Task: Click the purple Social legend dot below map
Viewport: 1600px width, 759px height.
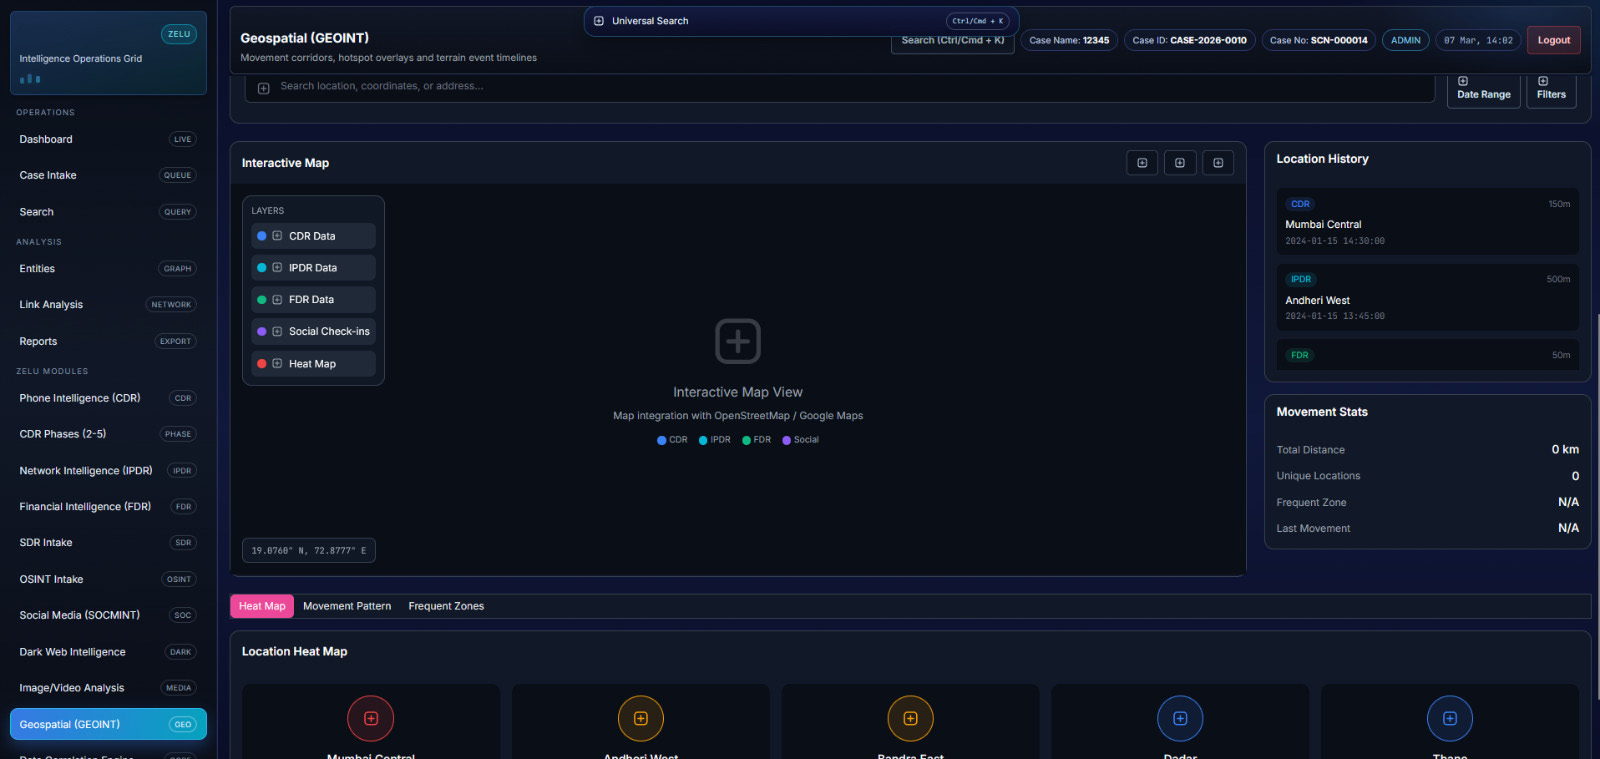Action: pos(787,440)
